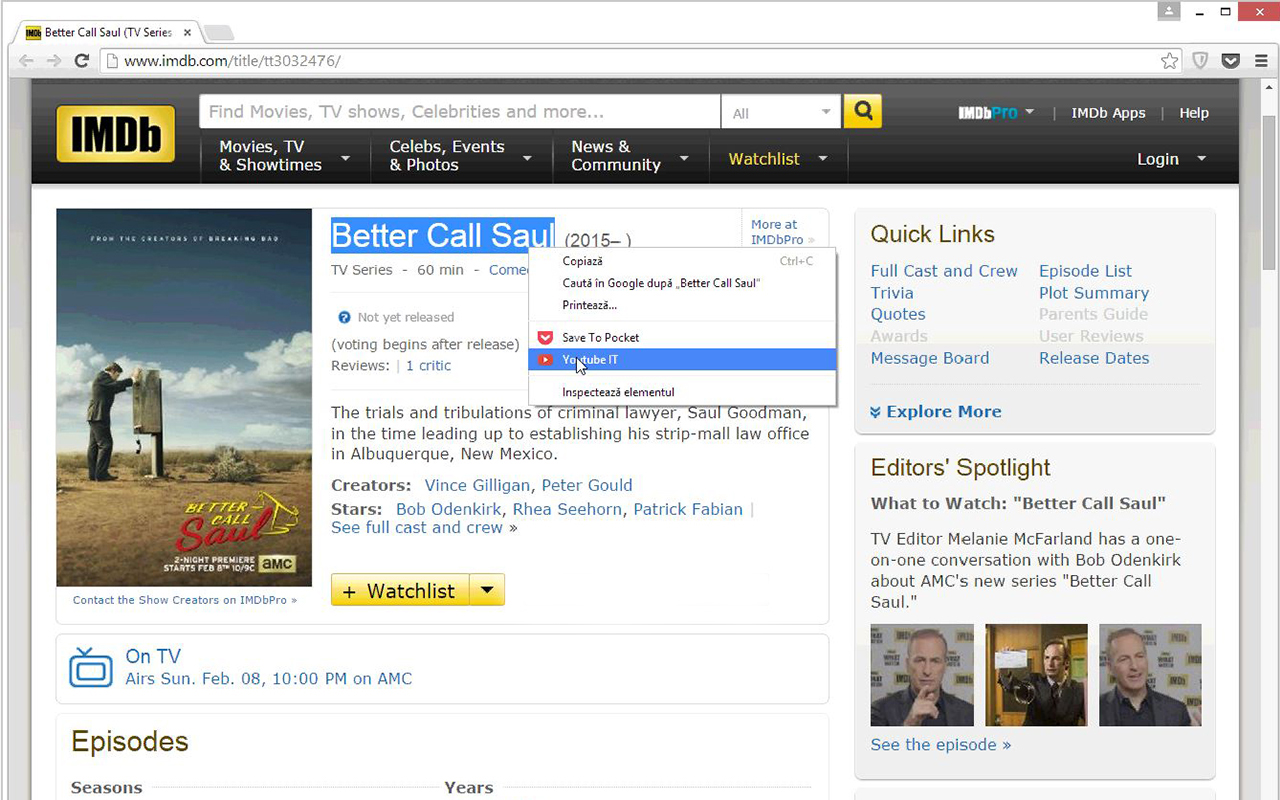The image size is (1280, 800).
Task: Open the Trivia quick link
Action: (892, 293)
